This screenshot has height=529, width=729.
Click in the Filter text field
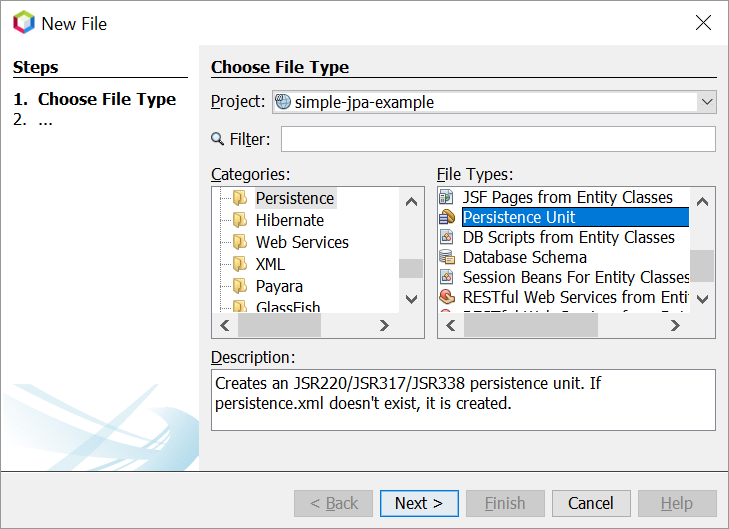[x=498, y=139]
